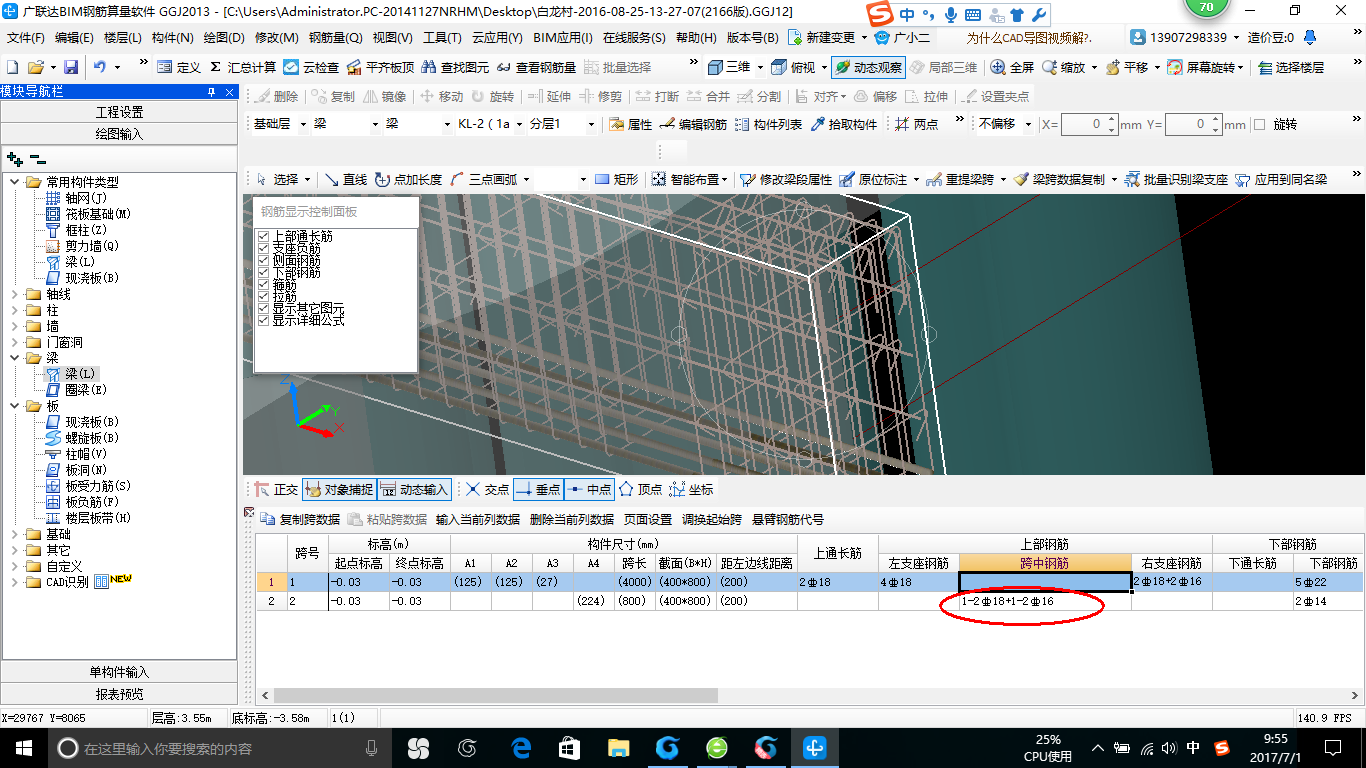Image resolution: width=1366 pixels, height=768 pixels.
Task: Uncheck 拉筋 tie bar checkbox
Action: [264, 296]
